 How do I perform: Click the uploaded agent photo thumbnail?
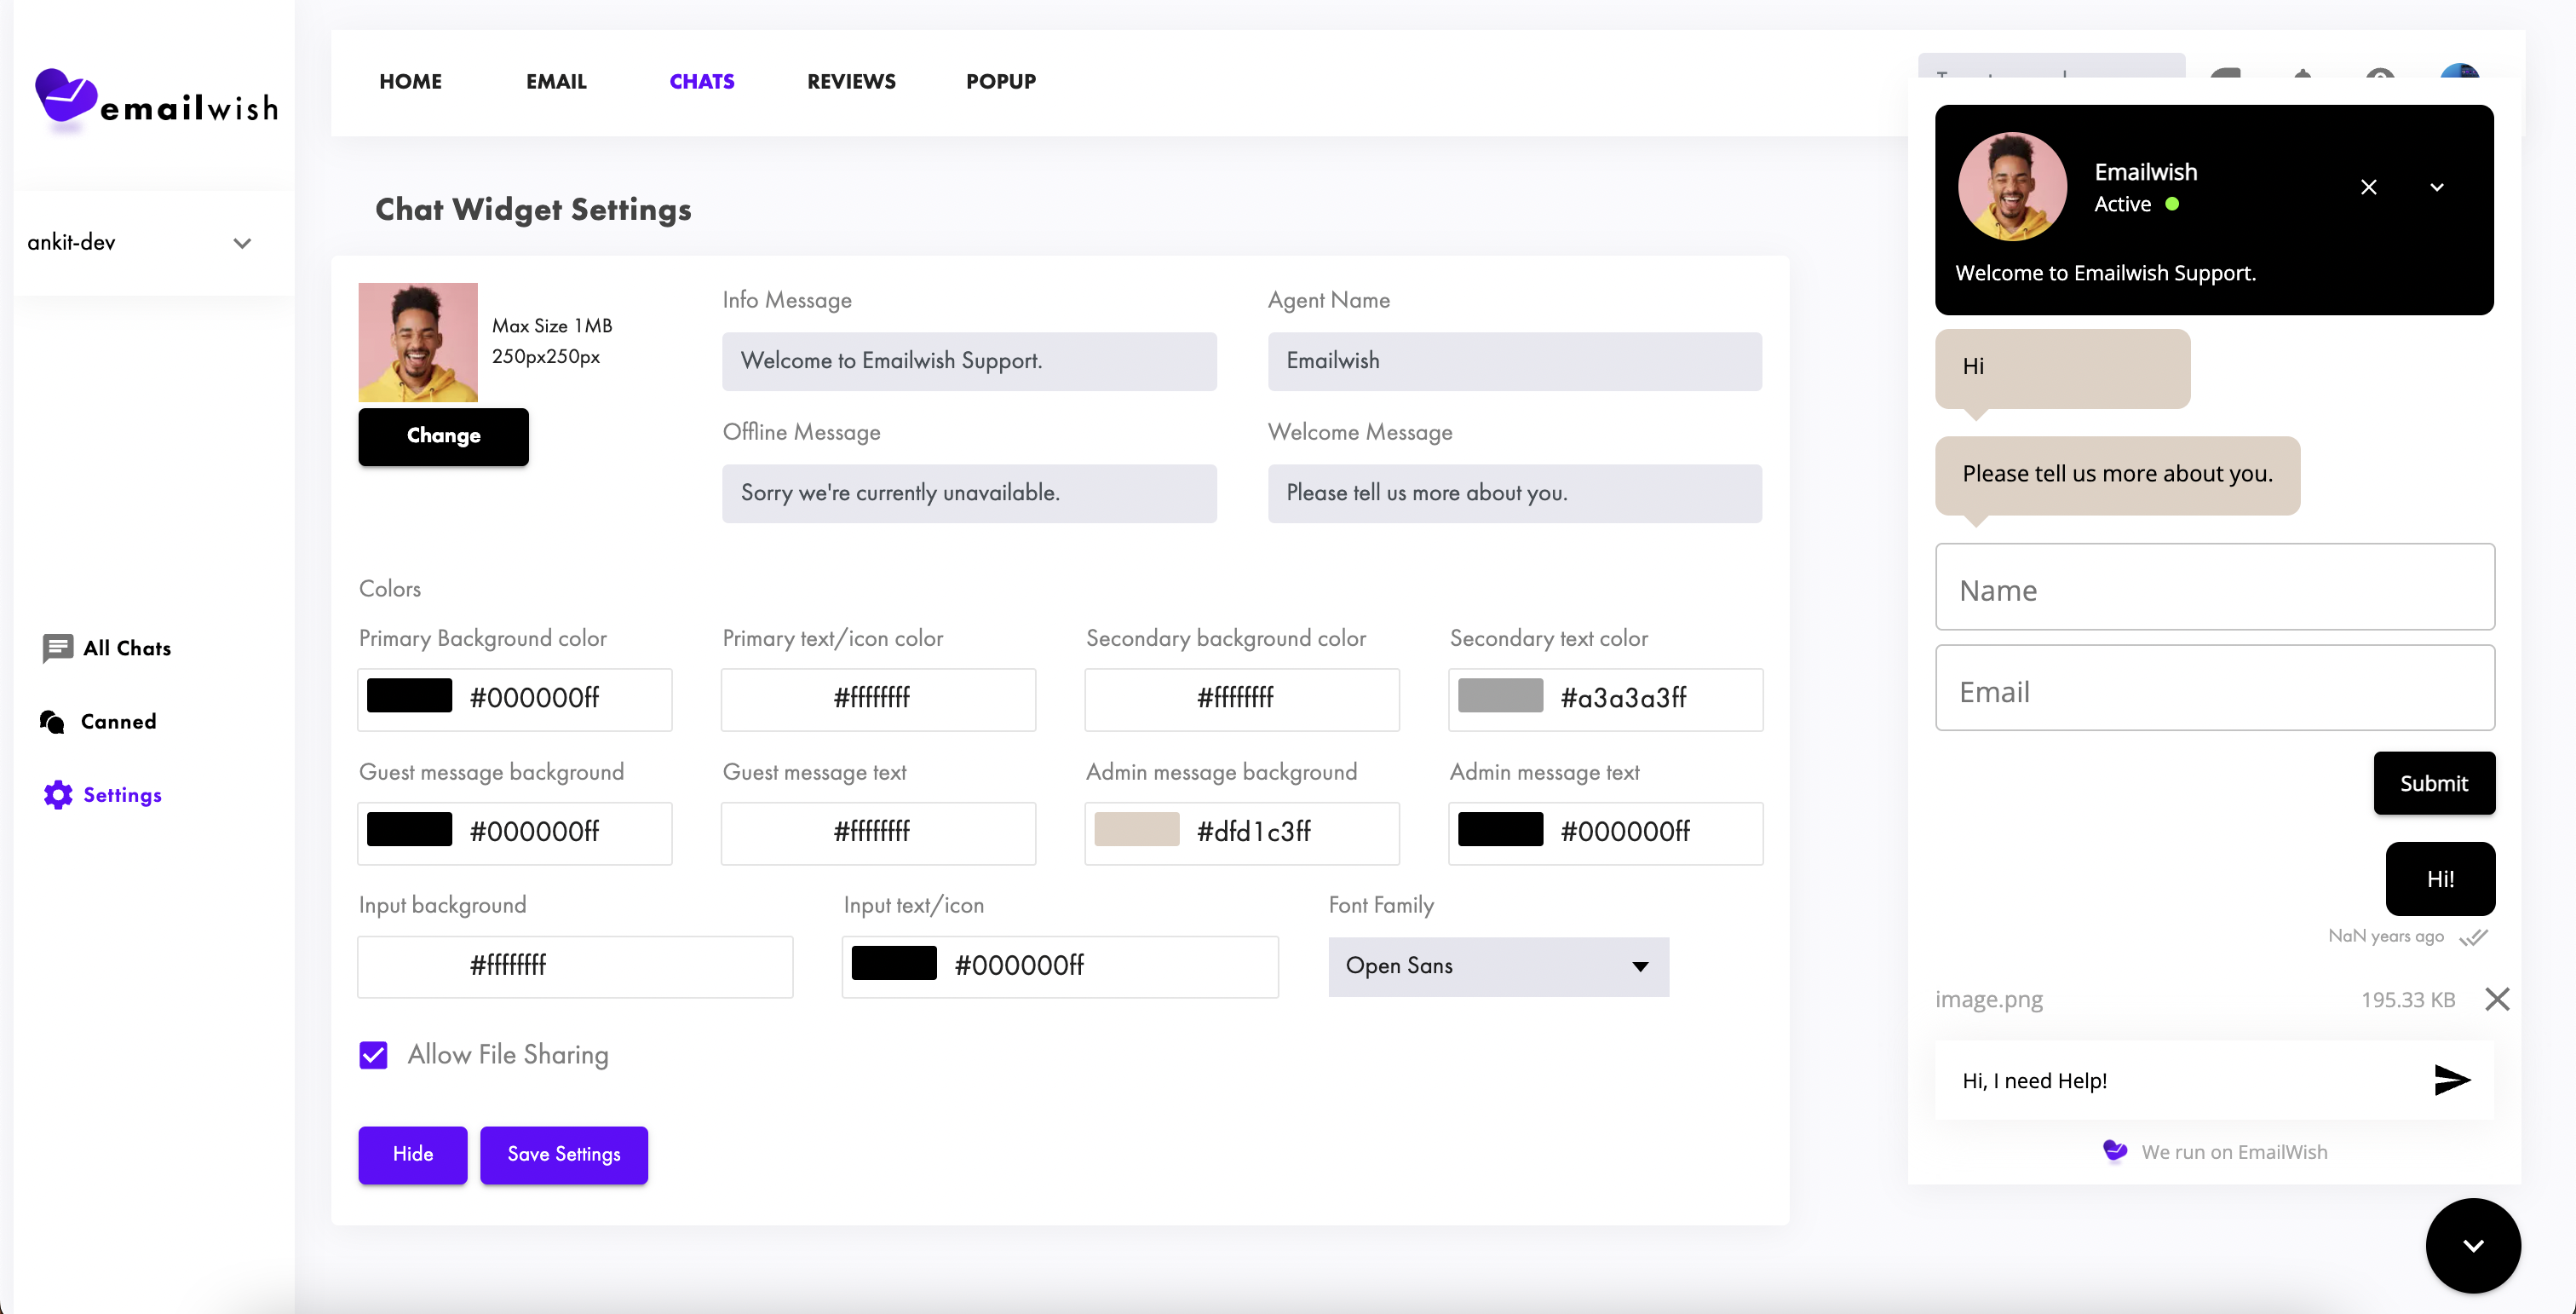pyautogui.click(x=418, y=342)
